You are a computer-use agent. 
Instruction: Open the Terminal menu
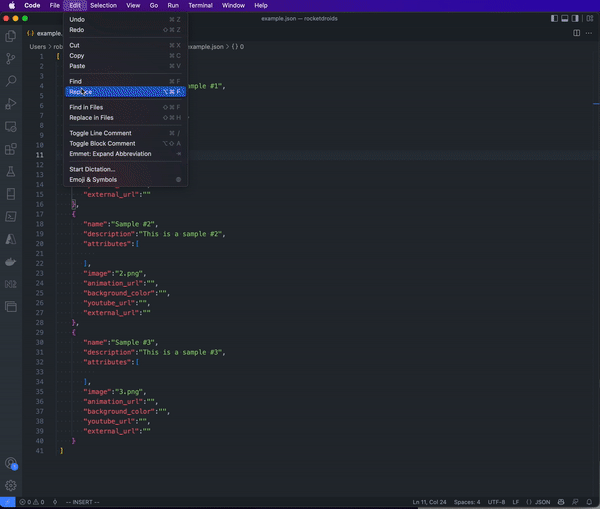coord(201,5)
